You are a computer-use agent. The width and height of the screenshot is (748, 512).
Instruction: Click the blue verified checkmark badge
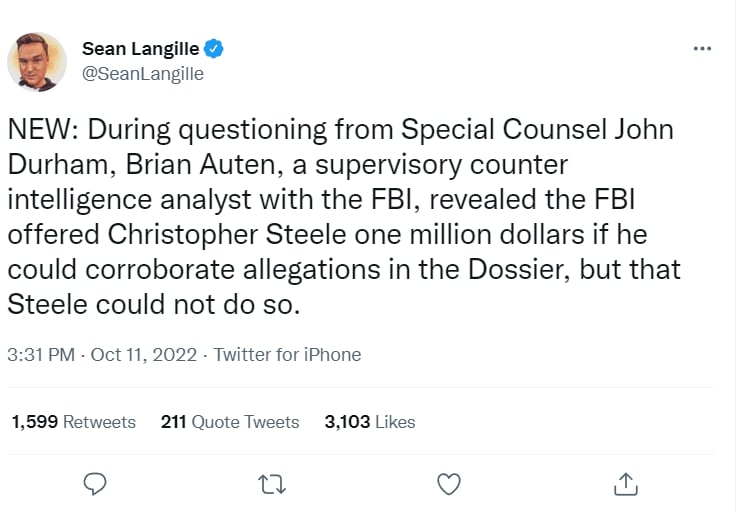pos(214,49)
